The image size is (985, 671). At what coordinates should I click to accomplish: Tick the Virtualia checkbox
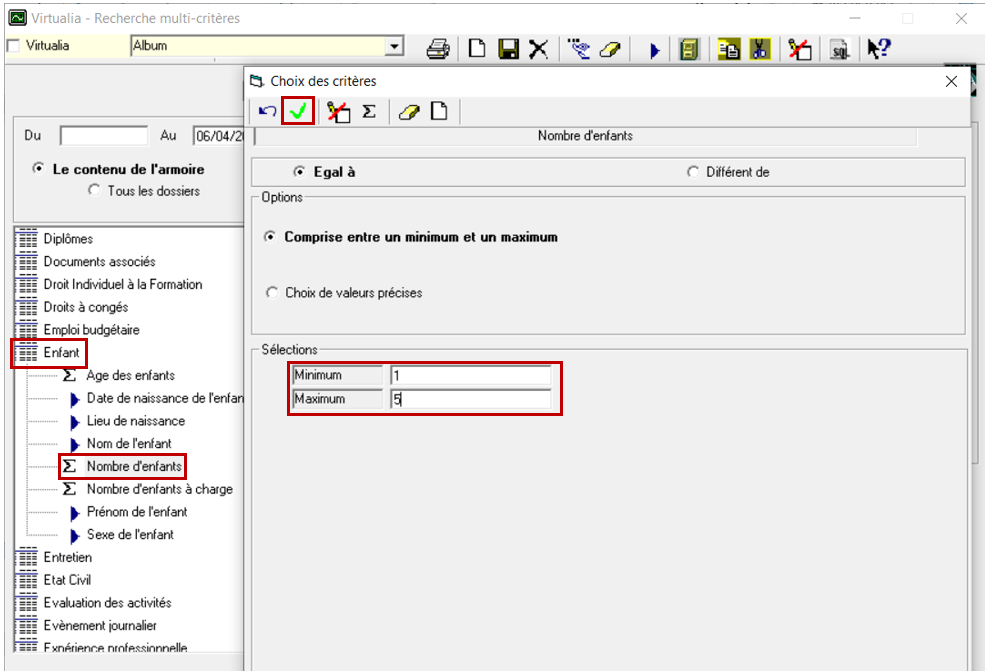[x=13, y=46]
